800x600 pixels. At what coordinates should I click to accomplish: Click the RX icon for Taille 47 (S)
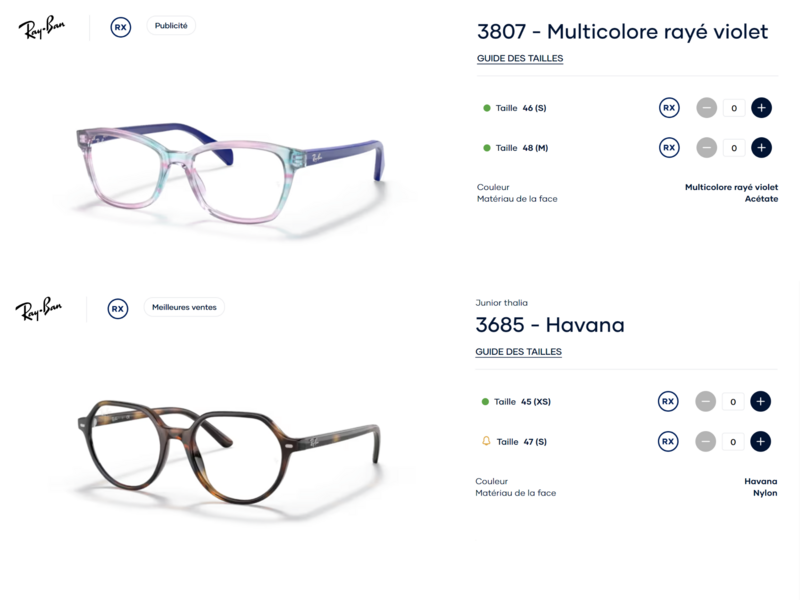[668, 441]
